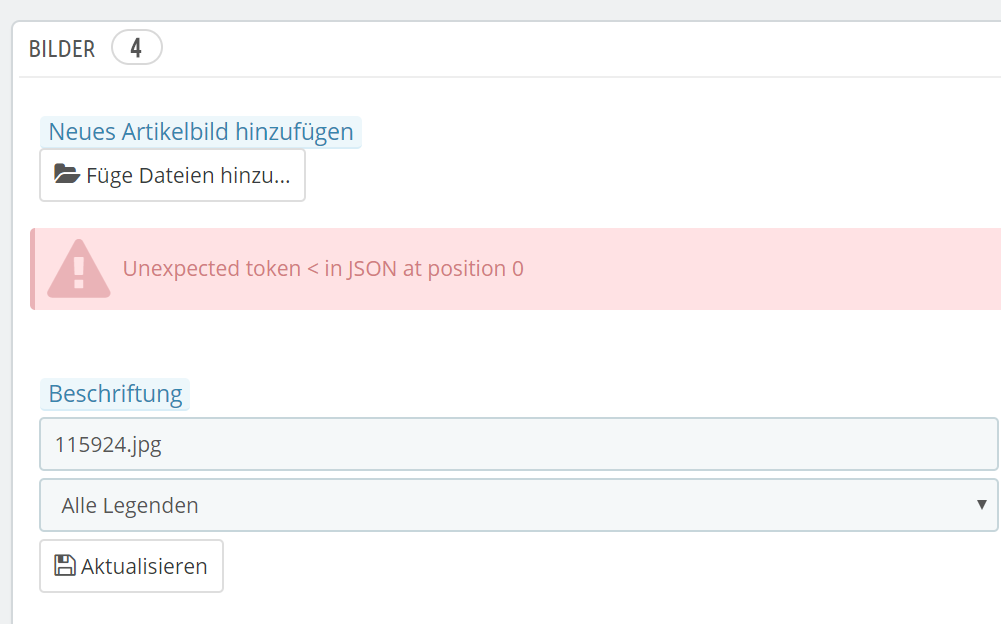Click the floppy disk save icon
Image resolution: width=1001 pixels, height=624 pixels.
point(65,566)
